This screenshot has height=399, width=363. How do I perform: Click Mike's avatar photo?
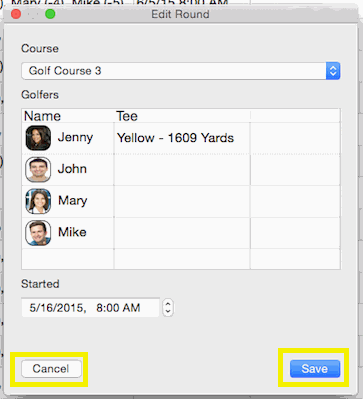(38, 233)
